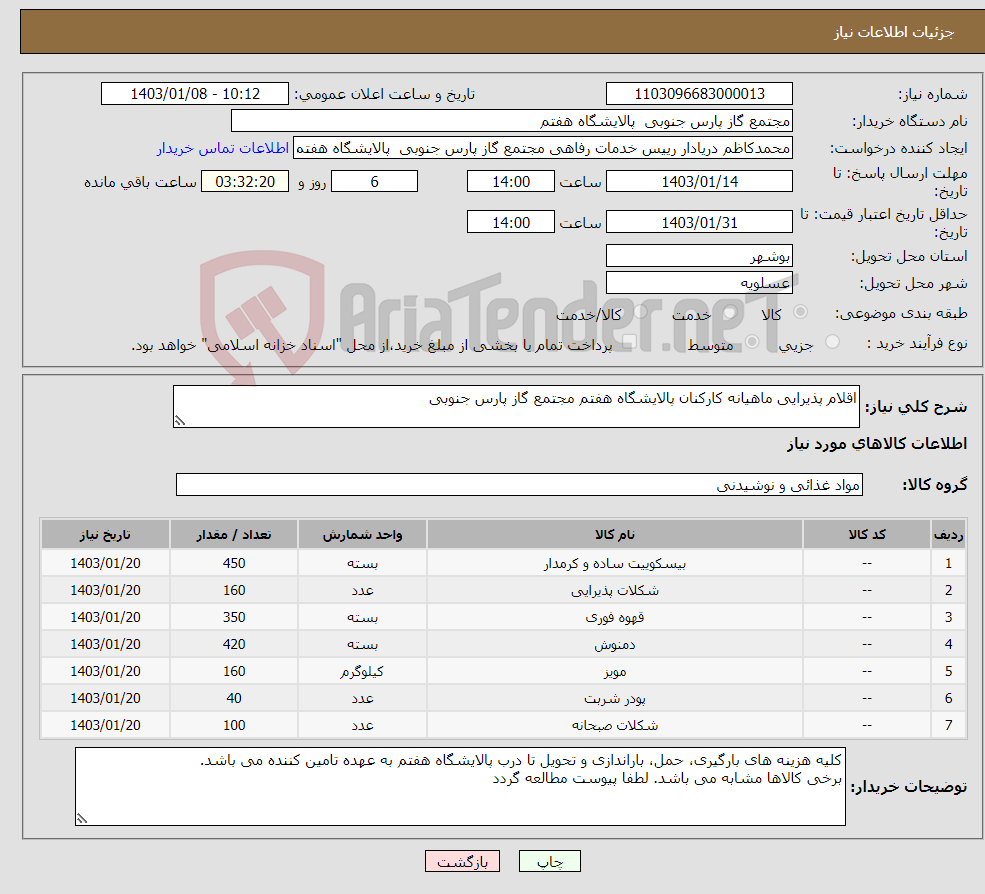The width and height of the screenshot is (985, 894).
Task: Click the delivery city field عسلویه
Action: [699, 283]
